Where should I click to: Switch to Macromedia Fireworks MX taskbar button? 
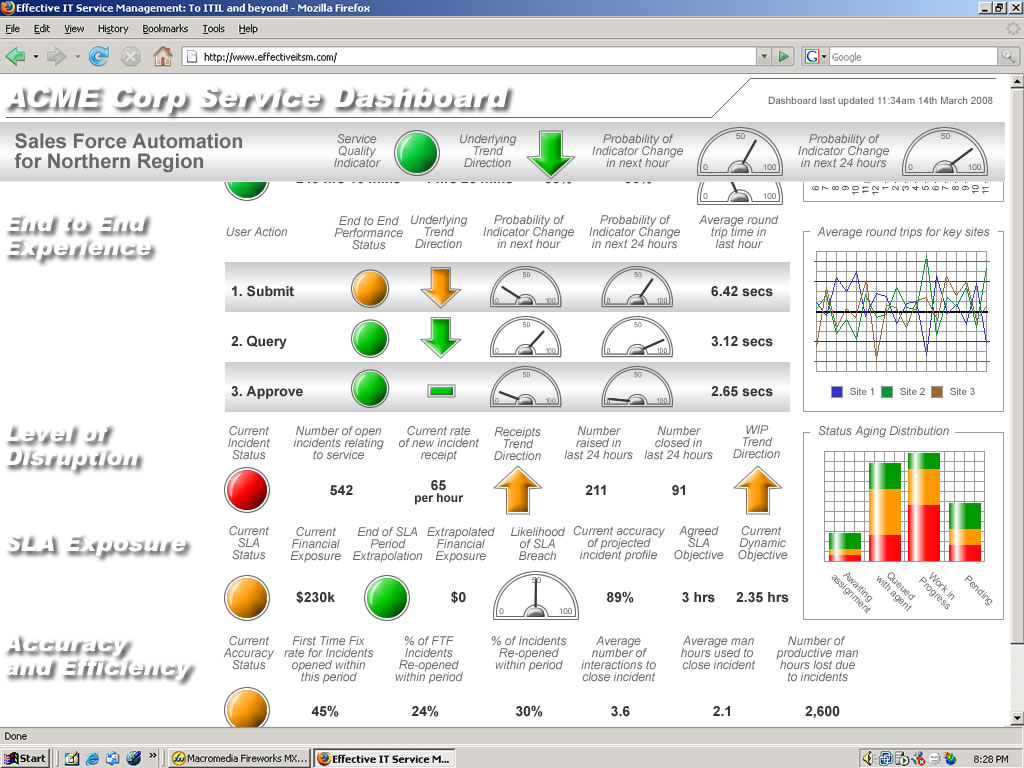(x=240, y=758)
